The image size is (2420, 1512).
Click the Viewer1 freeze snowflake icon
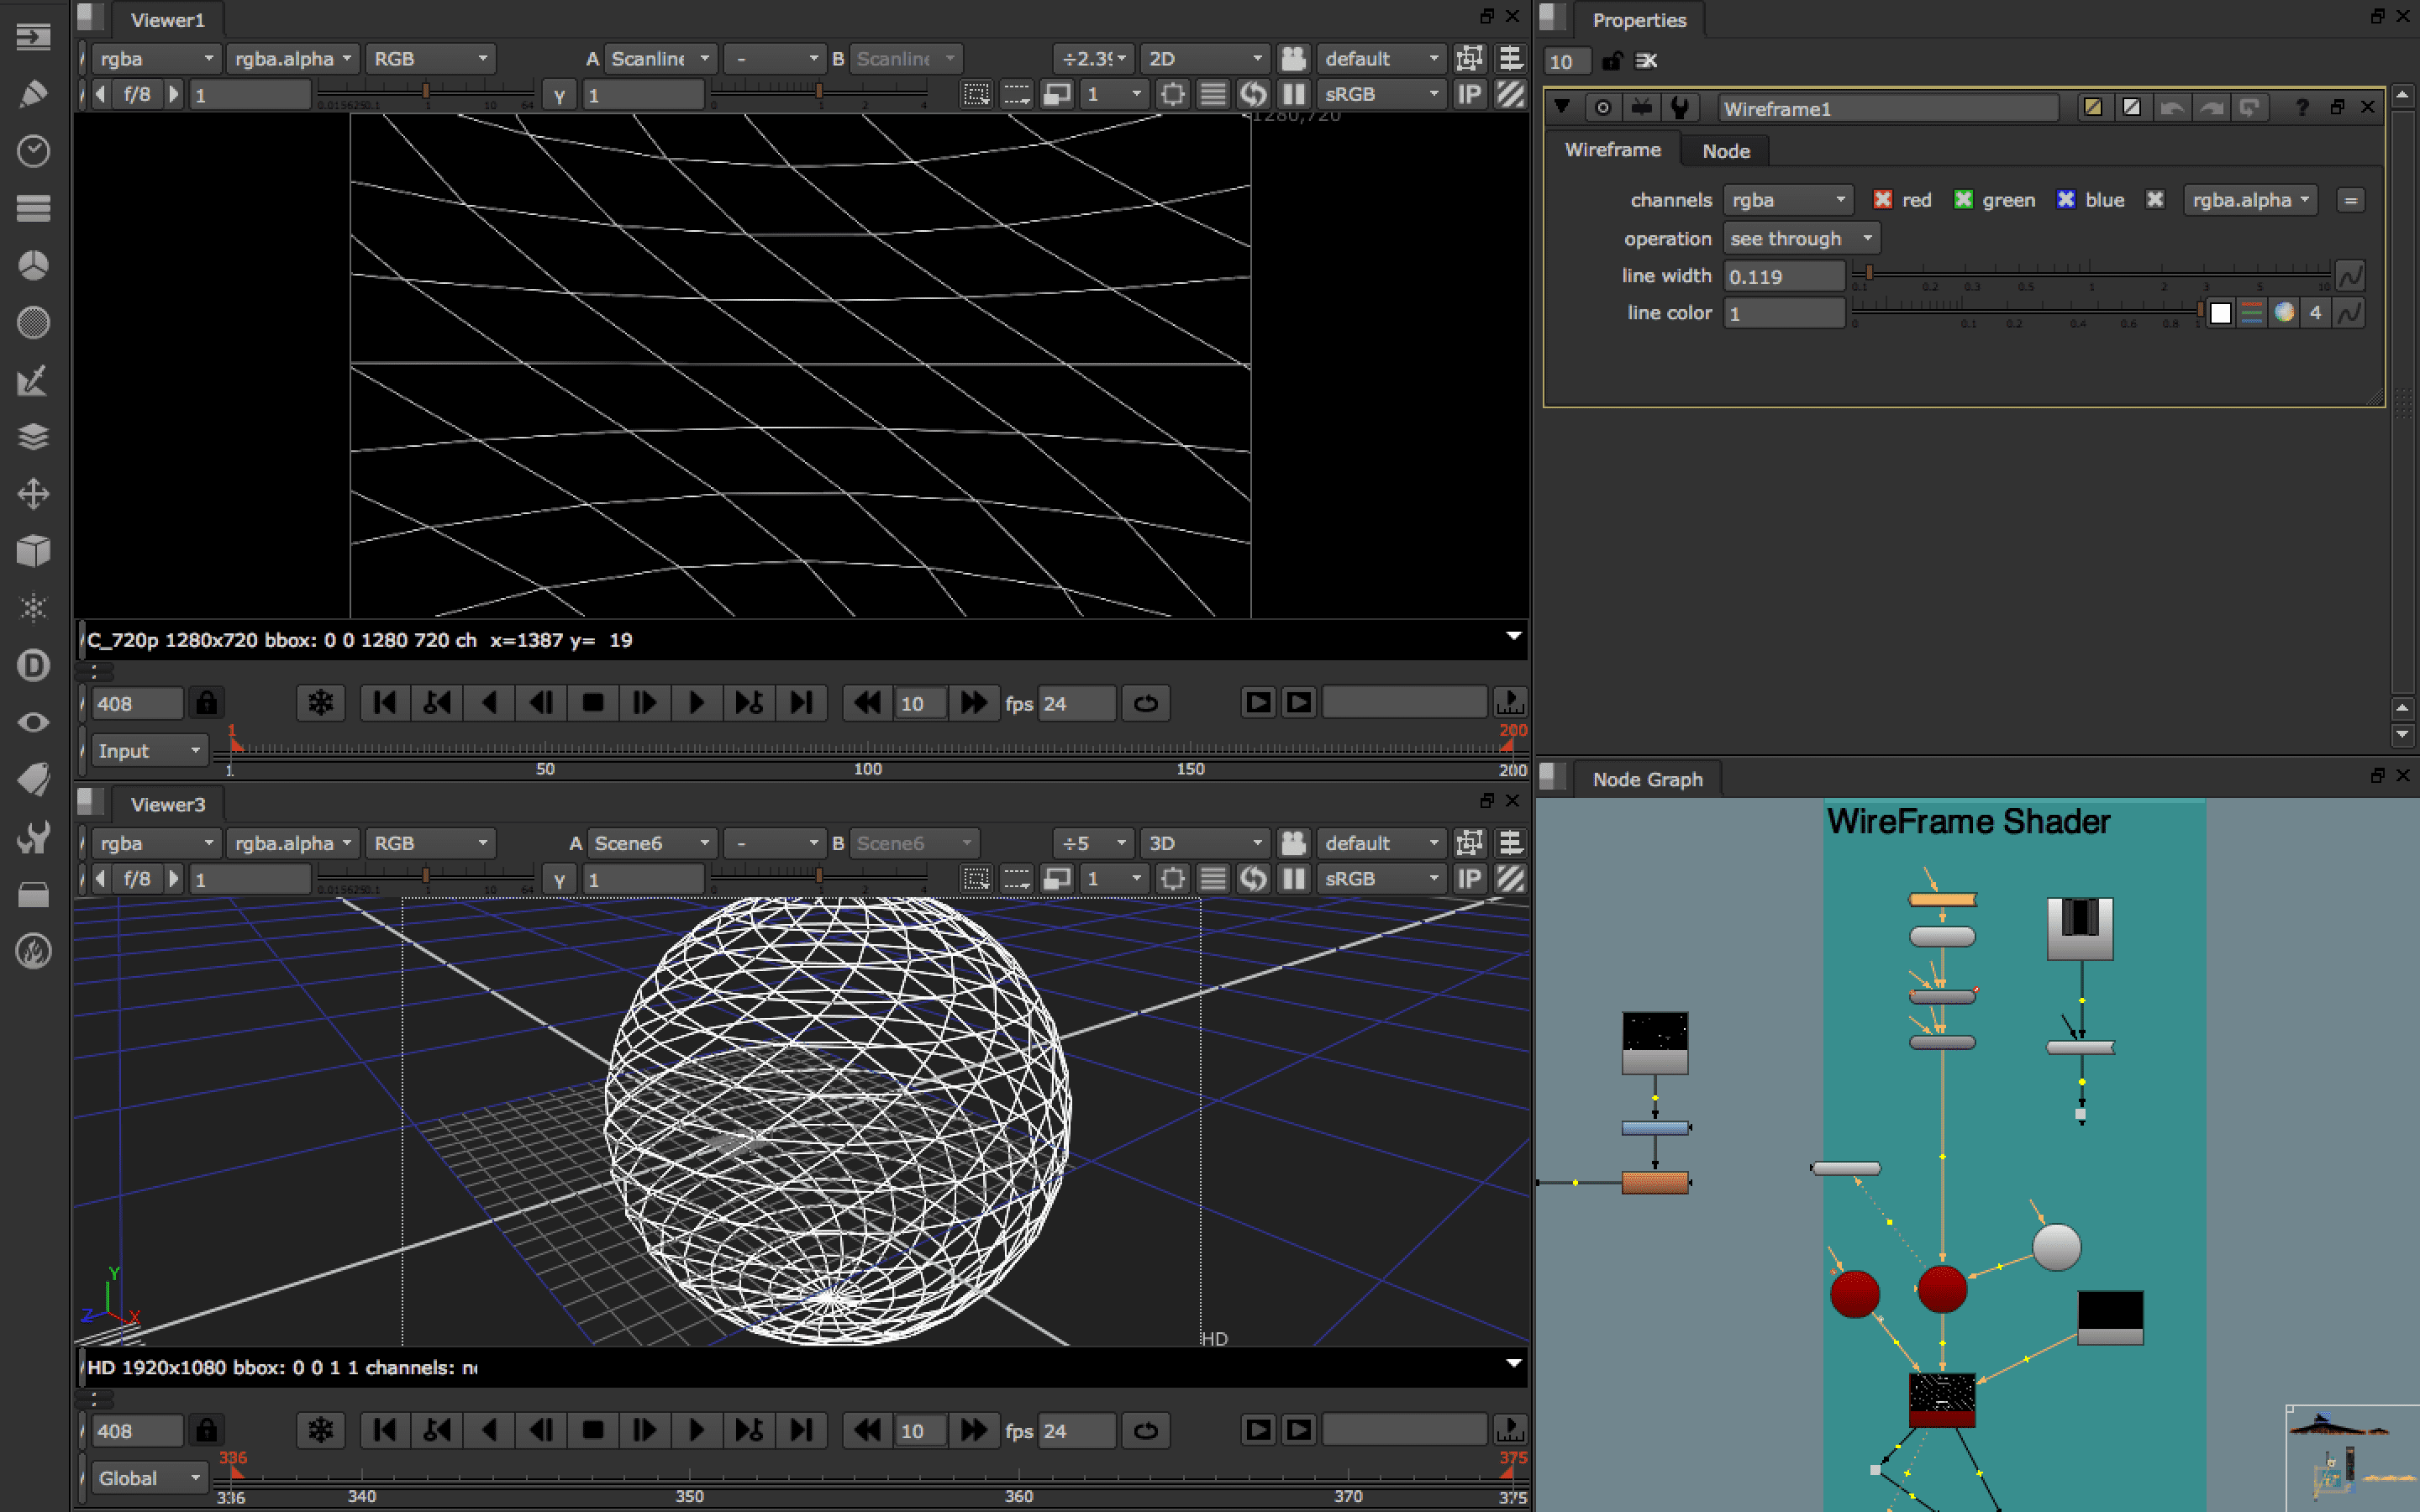point(320,703)
